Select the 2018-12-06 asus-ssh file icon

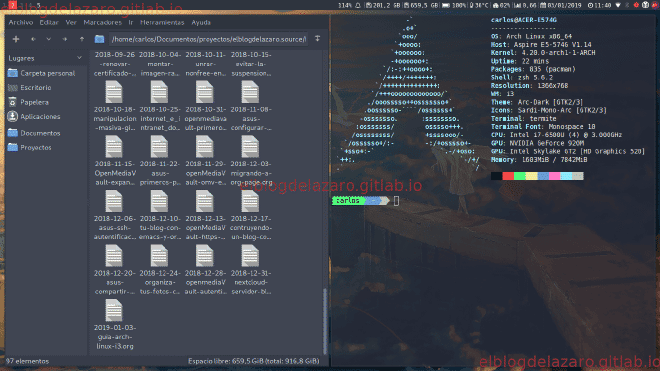click(x=114, y=201)
